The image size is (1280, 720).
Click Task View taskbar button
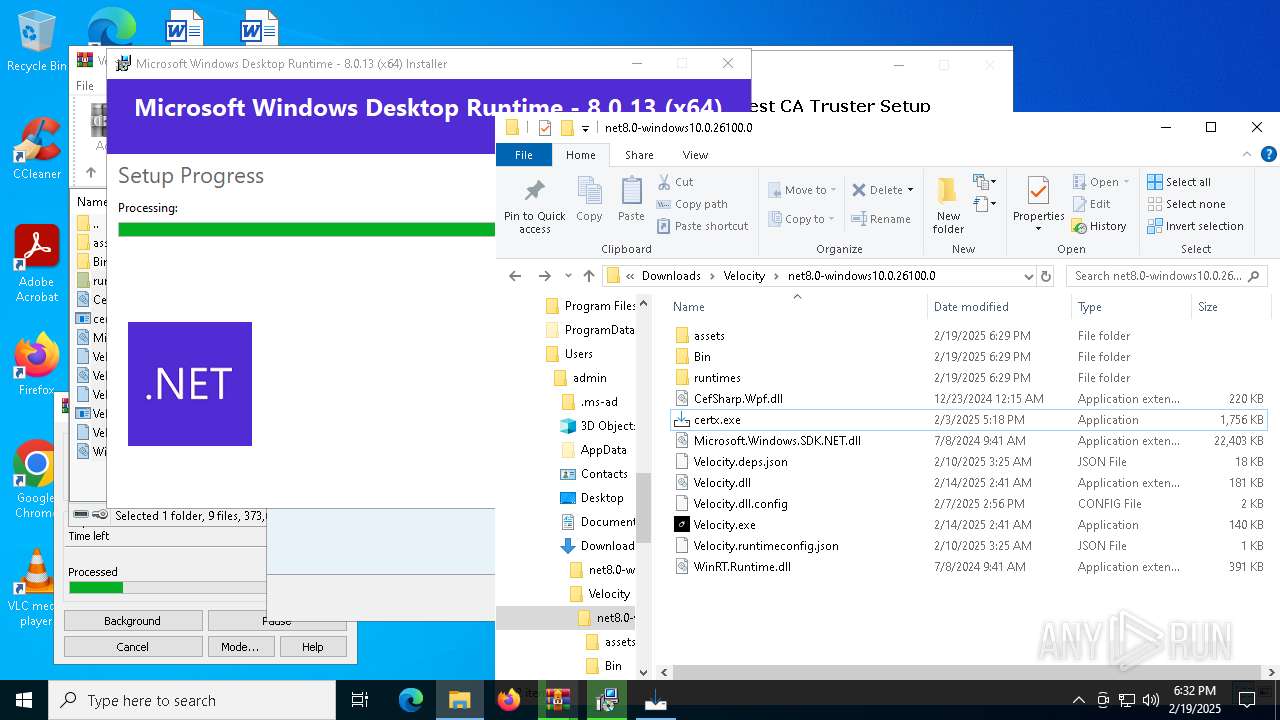pos(360,700)
